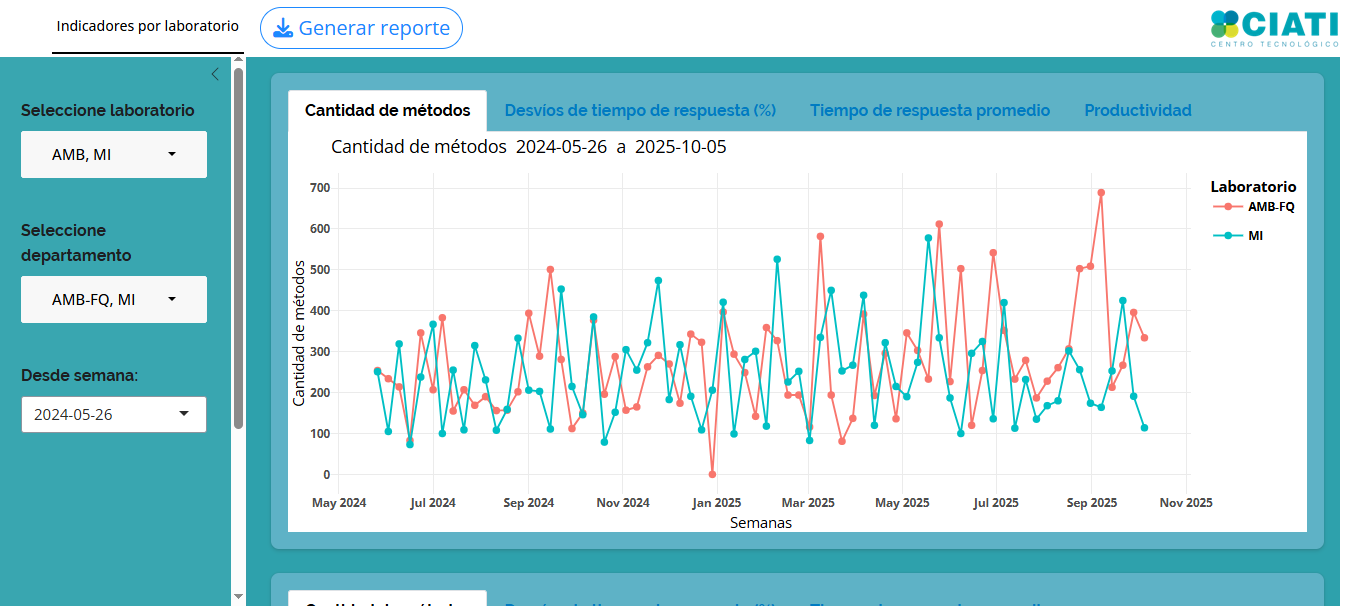Expand the Desde semana date dropdown

click(114, 414)
